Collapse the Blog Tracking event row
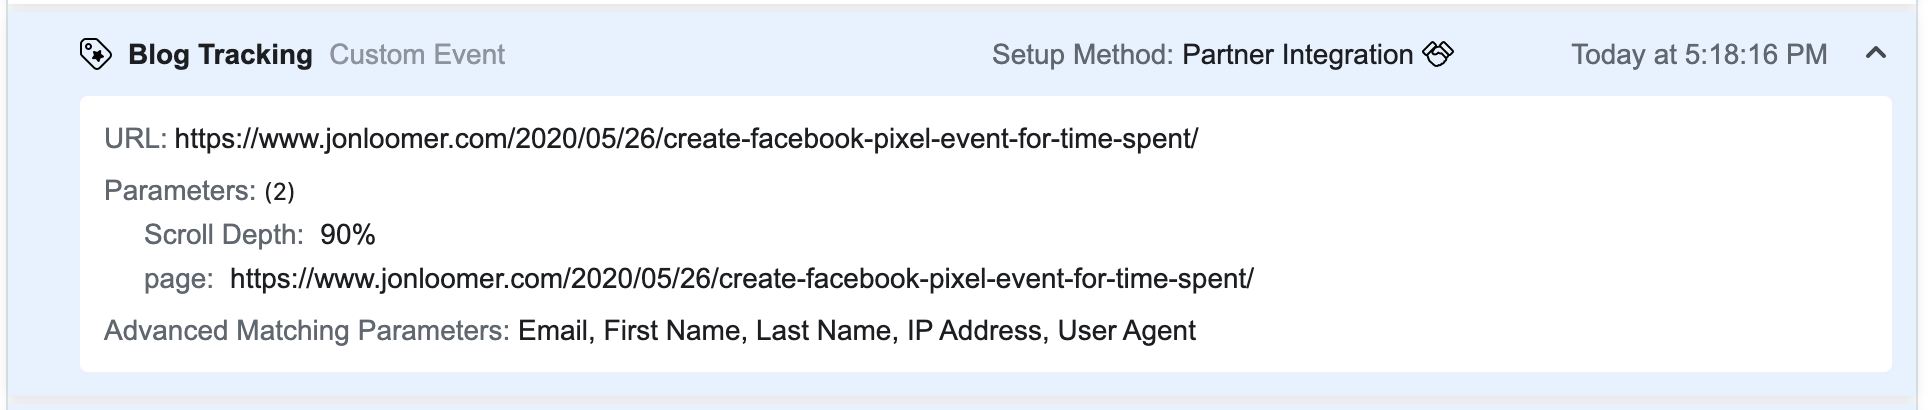The image size is (1930, 410). [1876, 54]
